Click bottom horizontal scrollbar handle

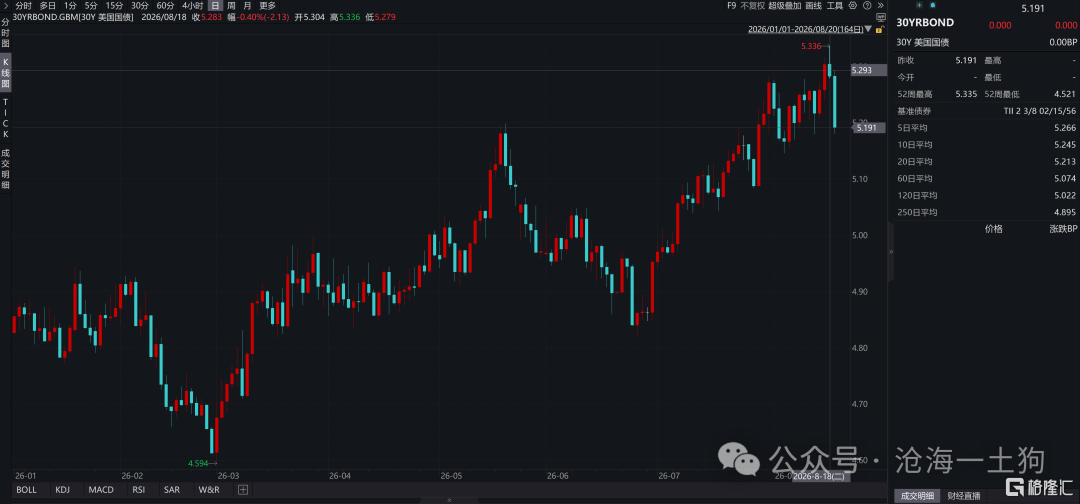pos(450,500)
